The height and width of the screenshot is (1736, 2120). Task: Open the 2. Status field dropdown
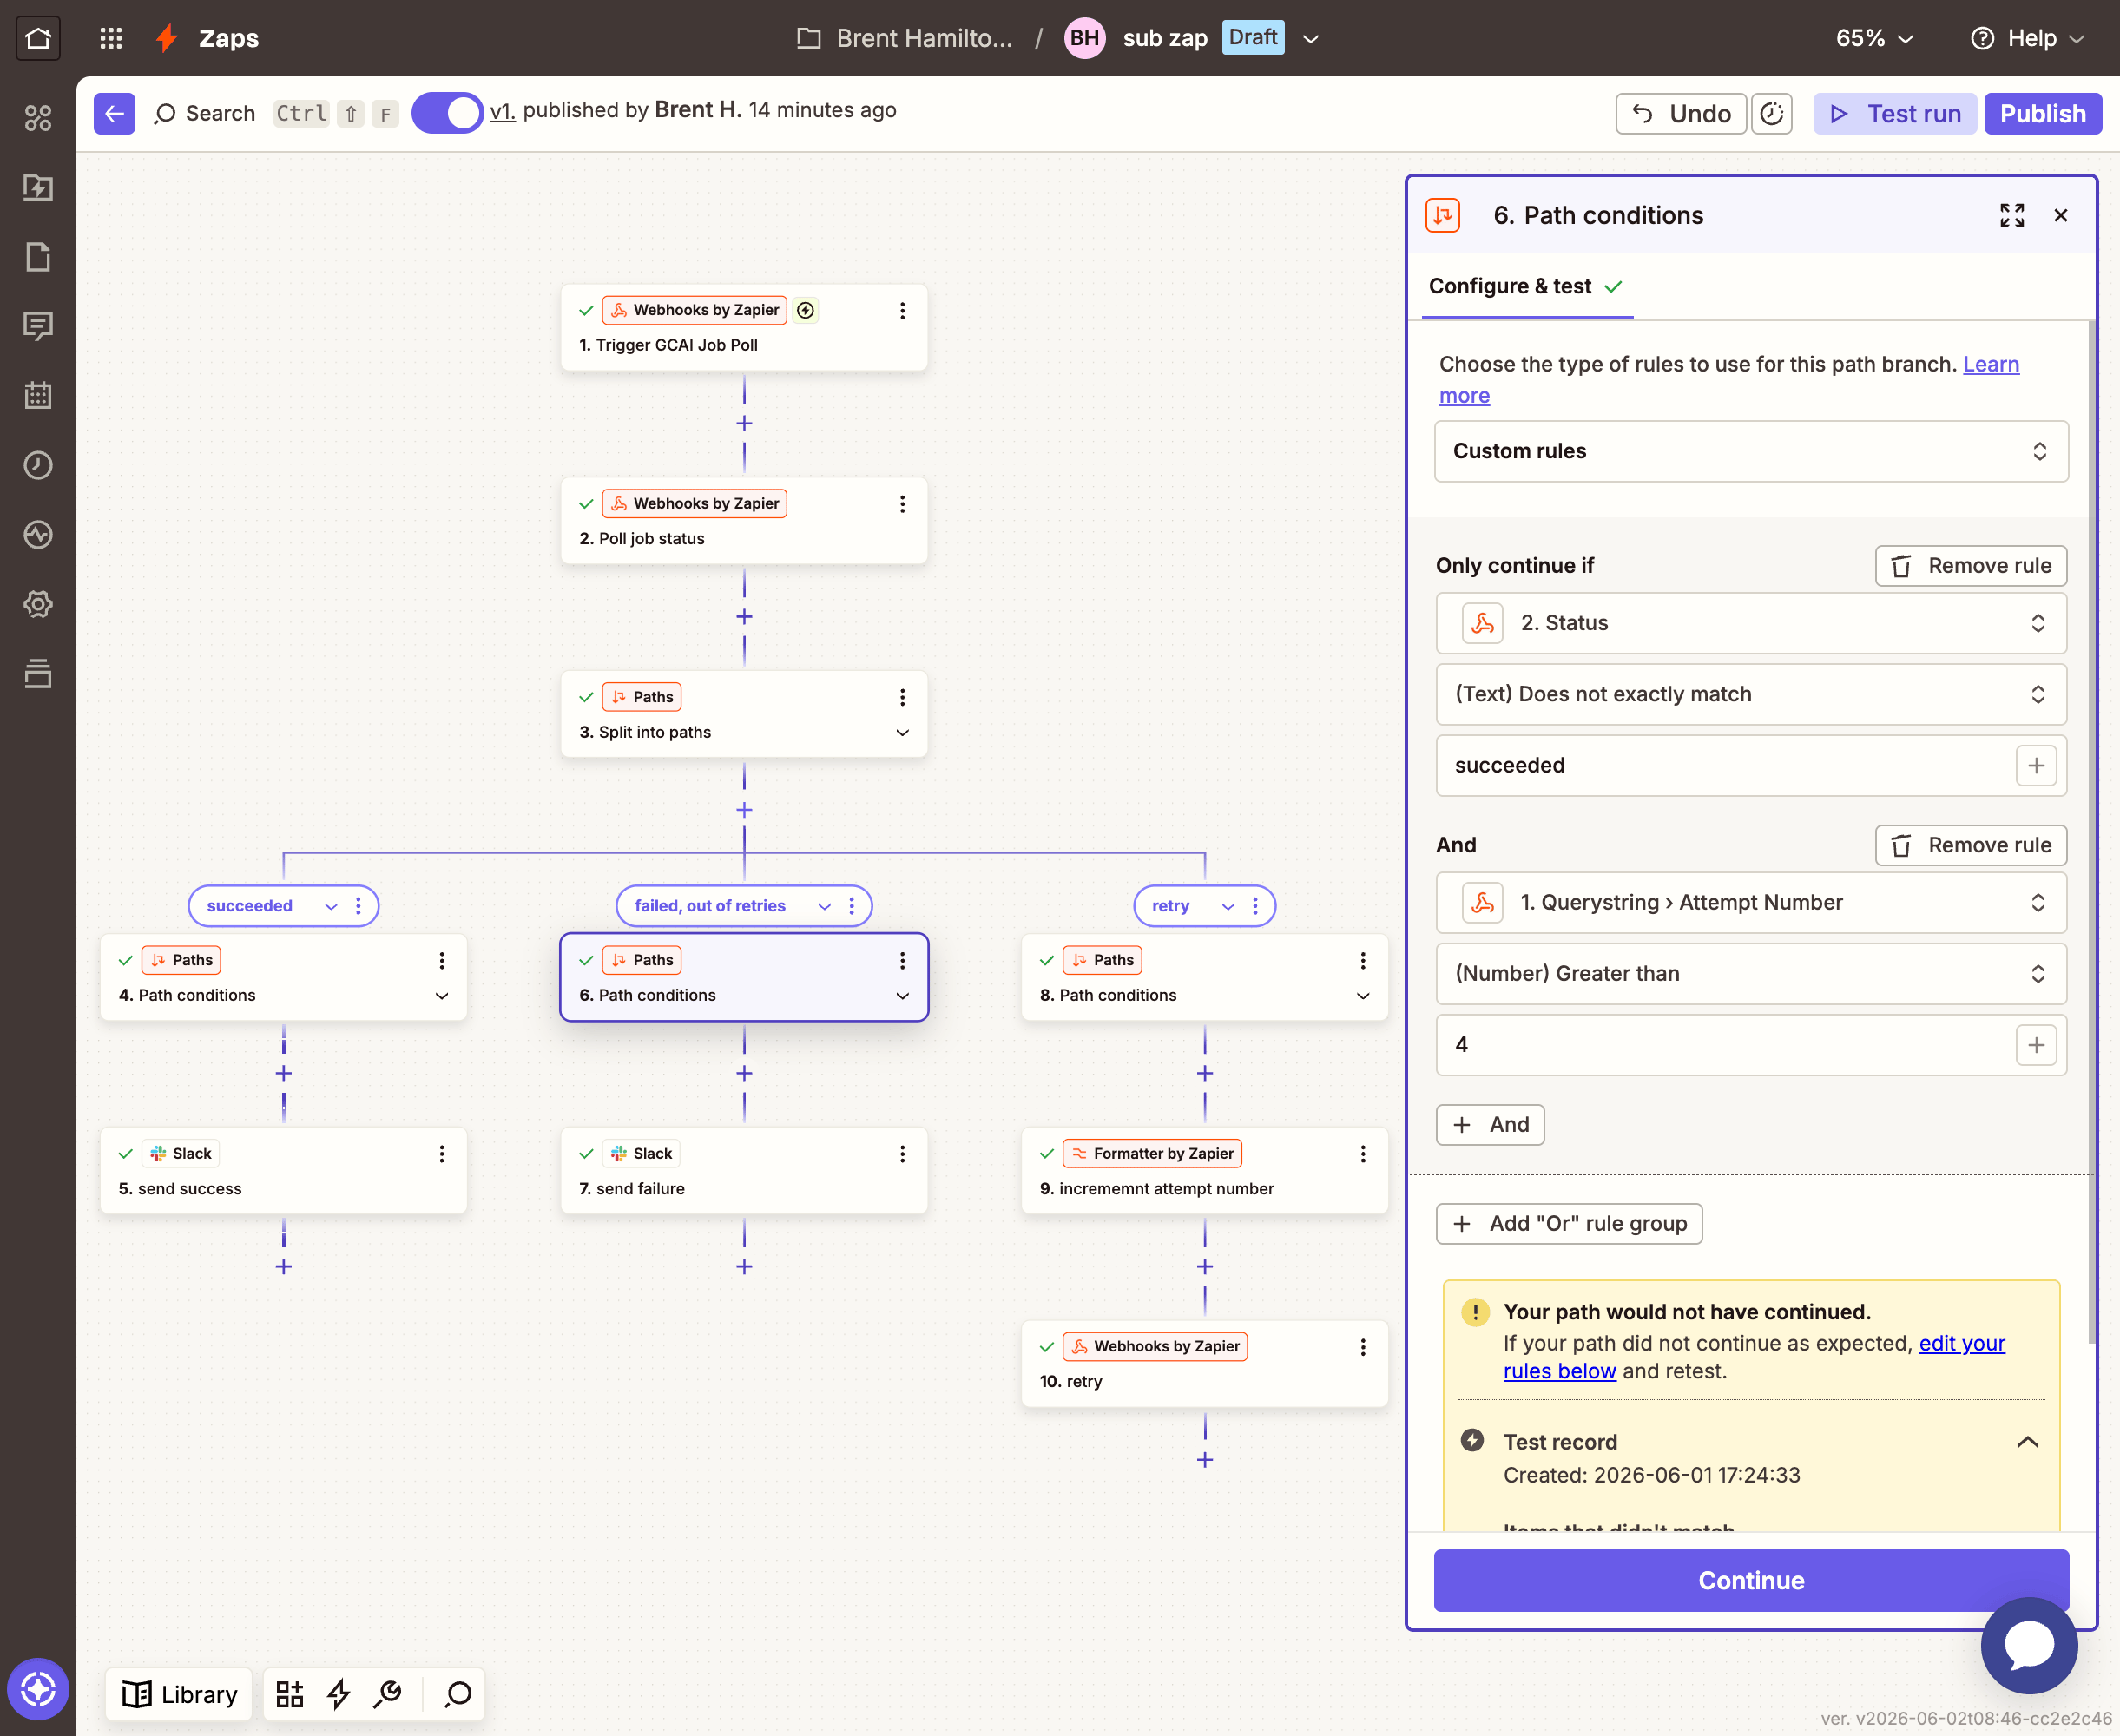coord(1750,623)
